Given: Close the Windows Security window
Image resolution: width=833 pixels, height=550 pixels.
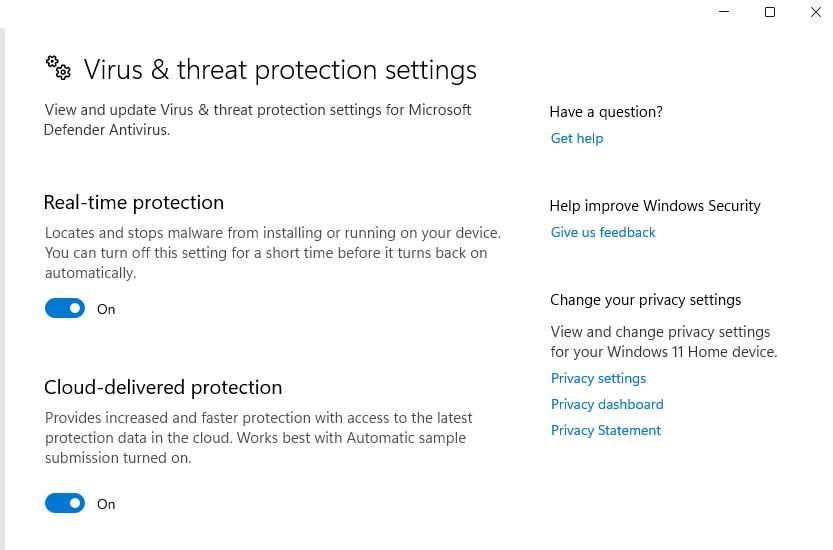Looking at the screenshot, I should 815,12.
